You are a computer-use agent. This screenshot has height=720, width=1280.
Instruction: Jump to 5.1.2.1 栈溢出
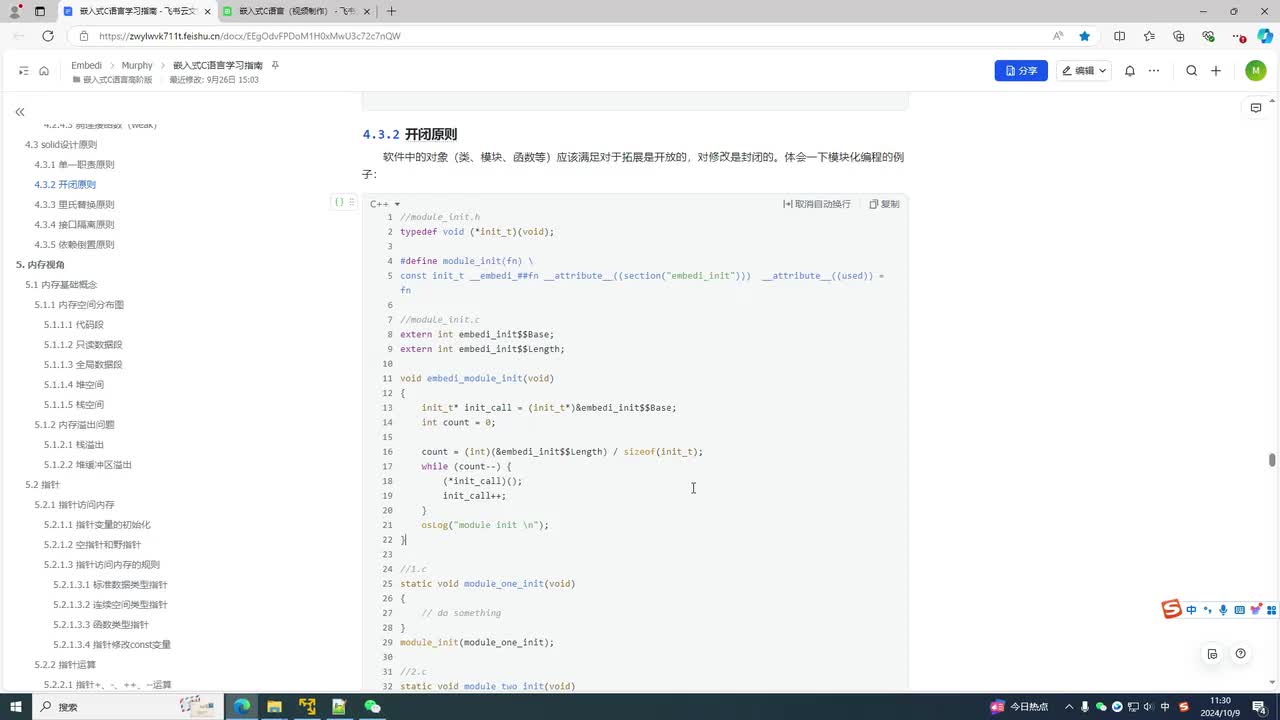74,444
